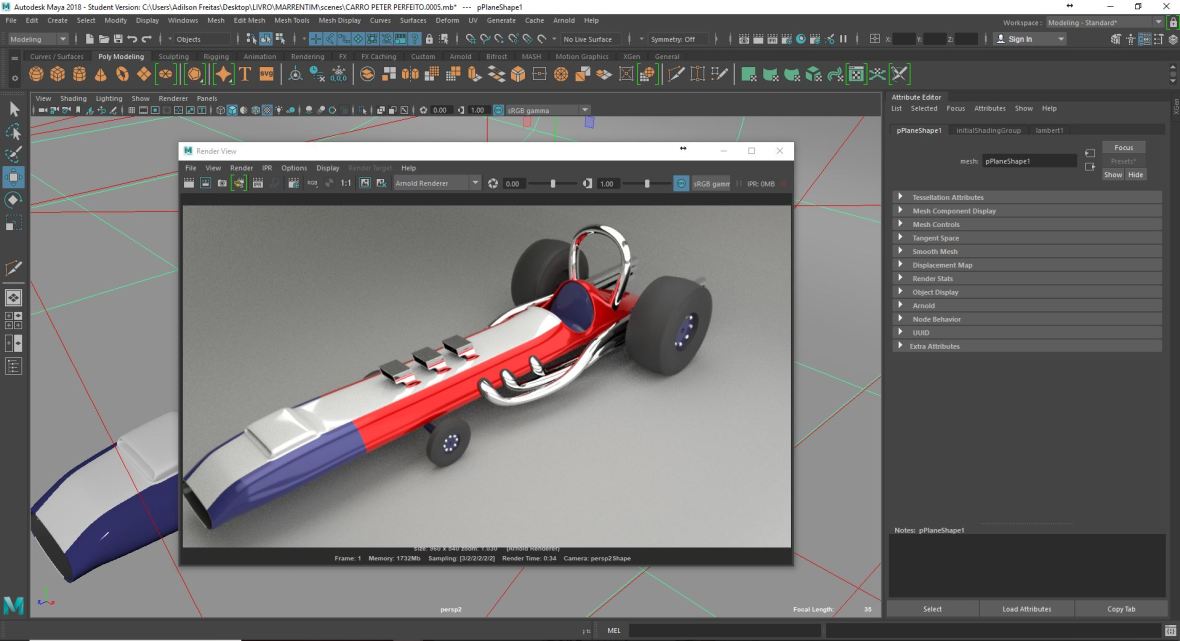The image size is (1180, 641).
Task: Click the Focus button in Attribute Editor
Action: (1123, 147)
